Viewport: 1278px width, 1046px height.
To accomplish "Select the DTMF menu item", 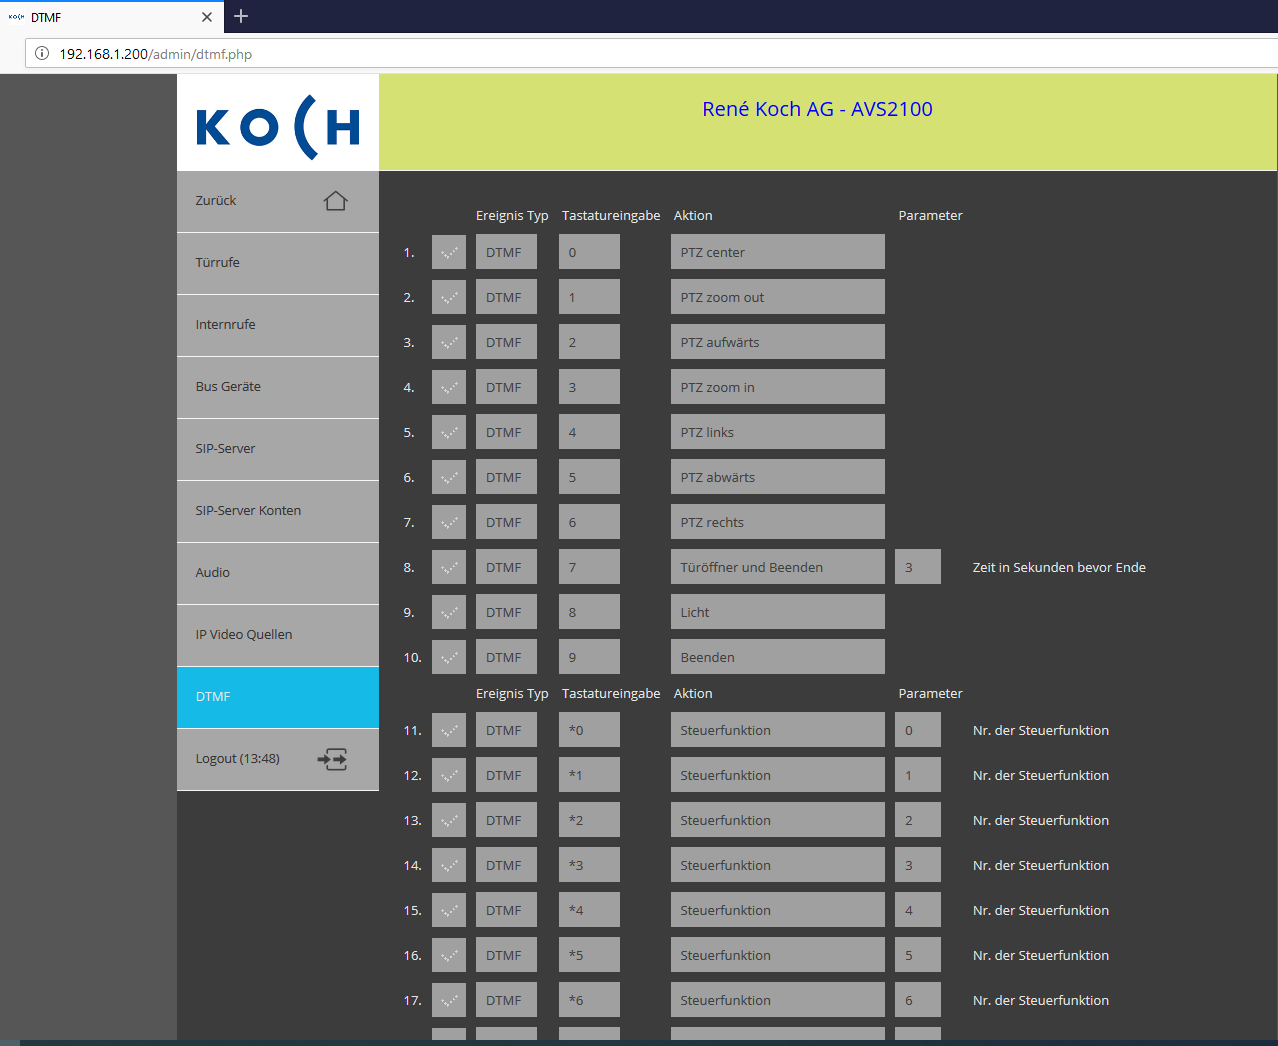I will 278,697.
